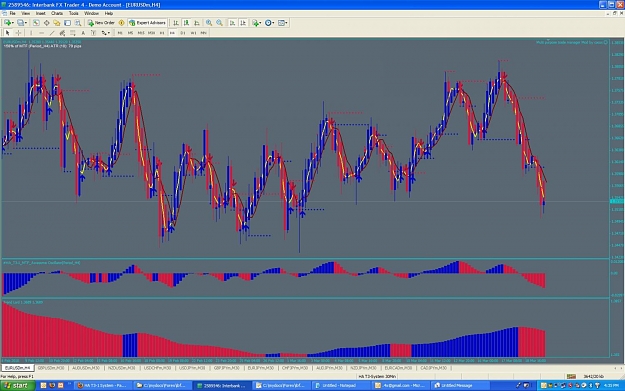Select the Fibonacci retracement tool
Viewport: 625px width, 391px height.
(x=73, y=33)
